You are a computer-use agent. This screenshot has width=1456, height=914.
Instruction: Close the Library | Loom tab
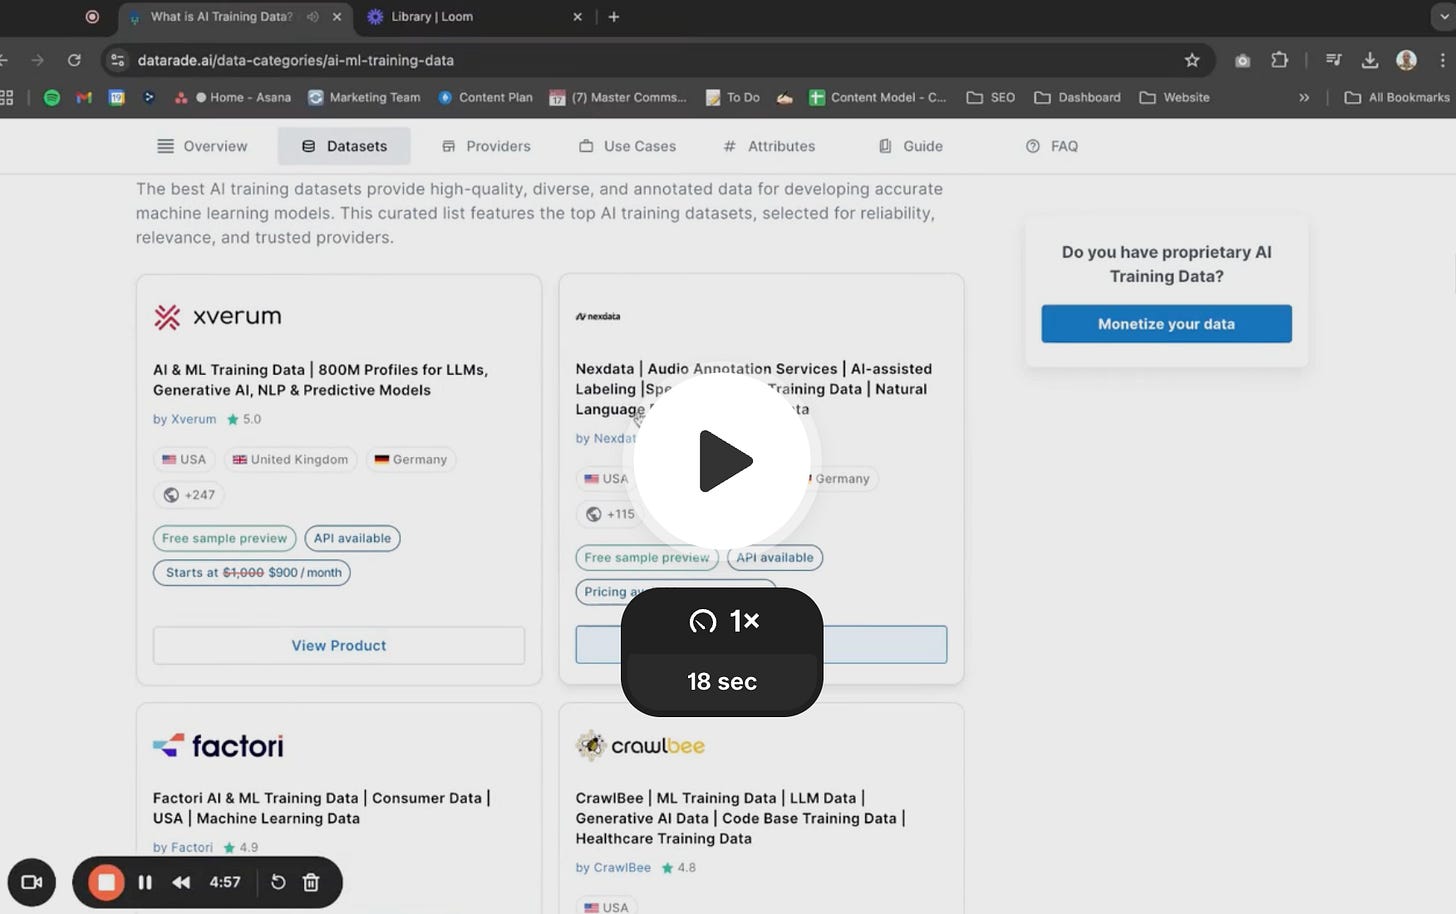tap(577, 16)
